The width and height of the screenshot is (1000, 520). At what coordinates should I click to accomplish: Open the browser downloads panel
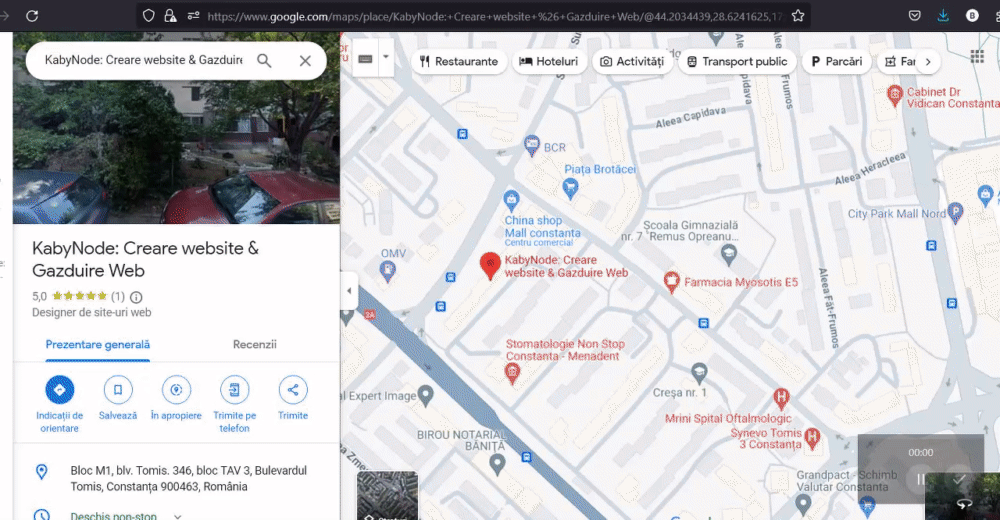(943, 16)
